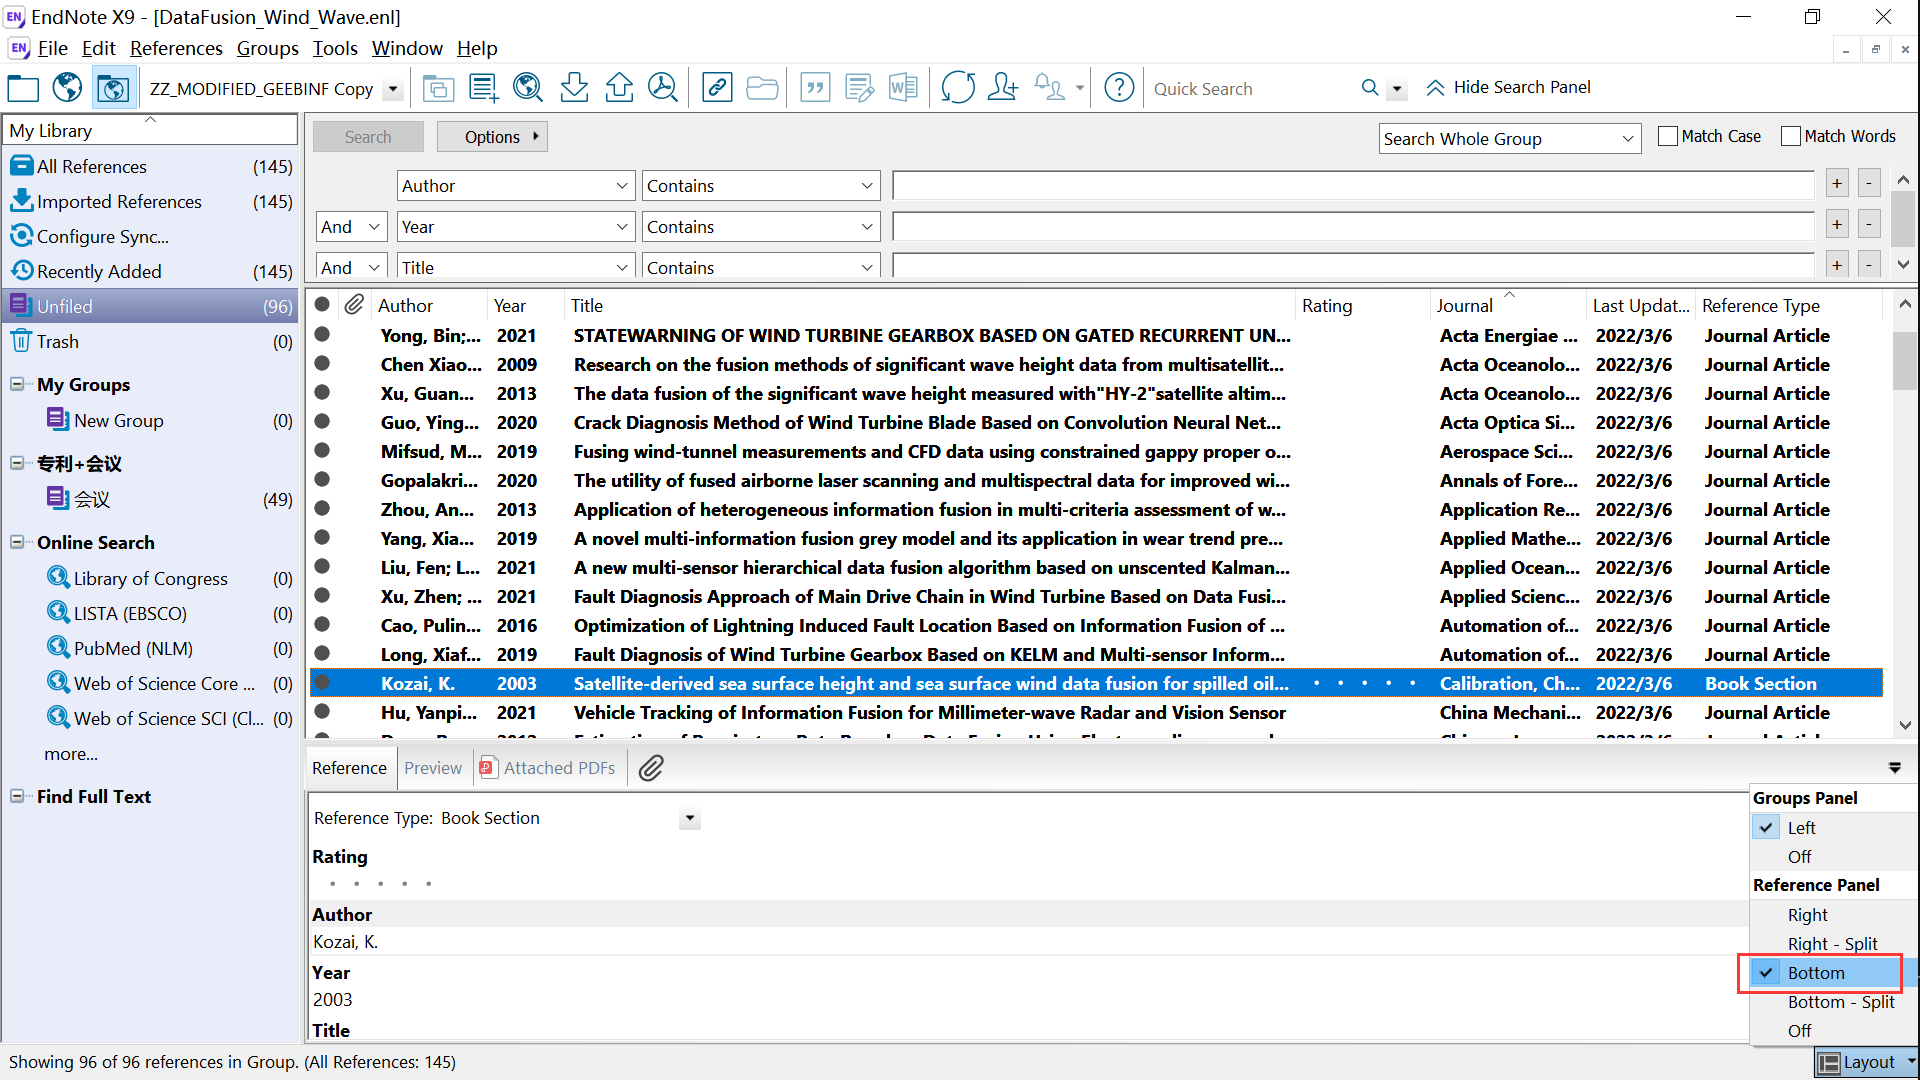The image size is (1920, 1080).
Task: Open the Help question mark icon
Action: pyautogui.click(x=1119, y=88)
